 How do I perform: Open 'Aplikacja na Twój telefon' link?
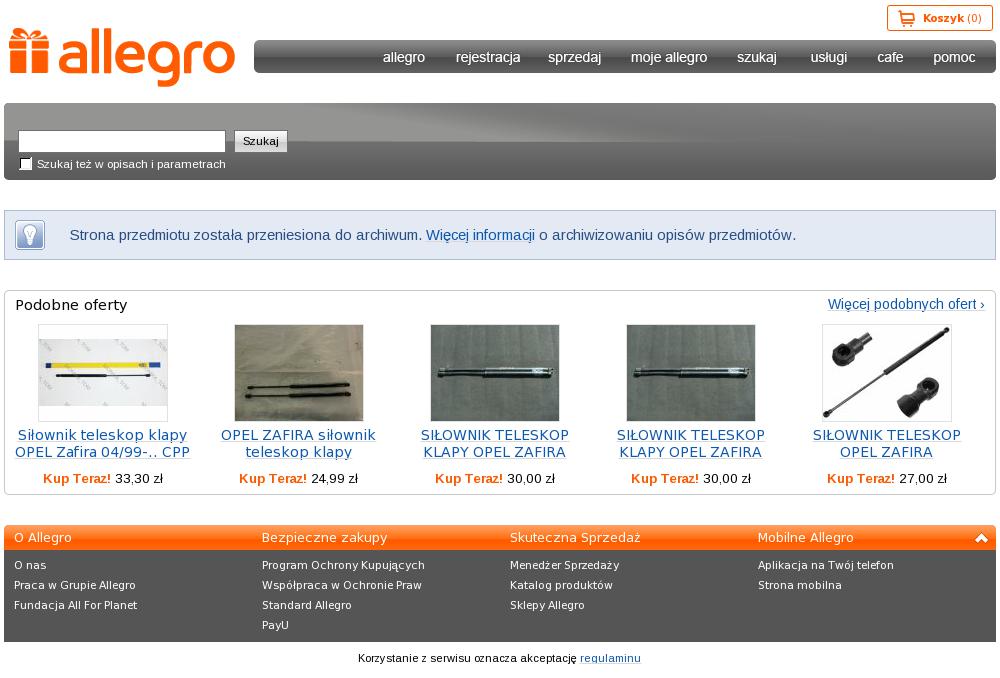tap(826, 565)
